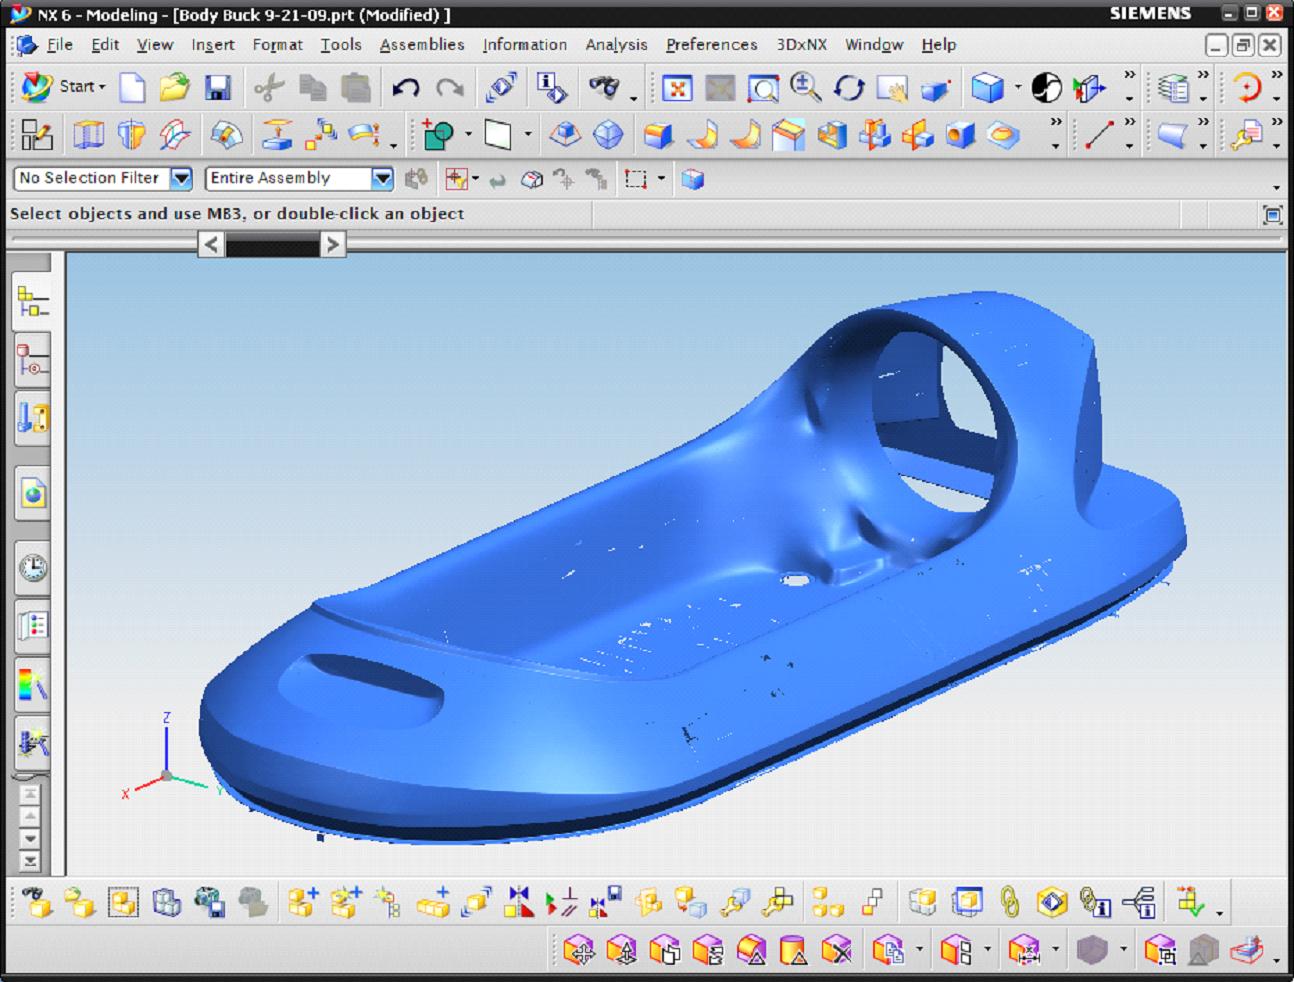The height and width of the screenshot is (982, 1294).
Task: Open the Insert menu
Action: click(213, 45)
